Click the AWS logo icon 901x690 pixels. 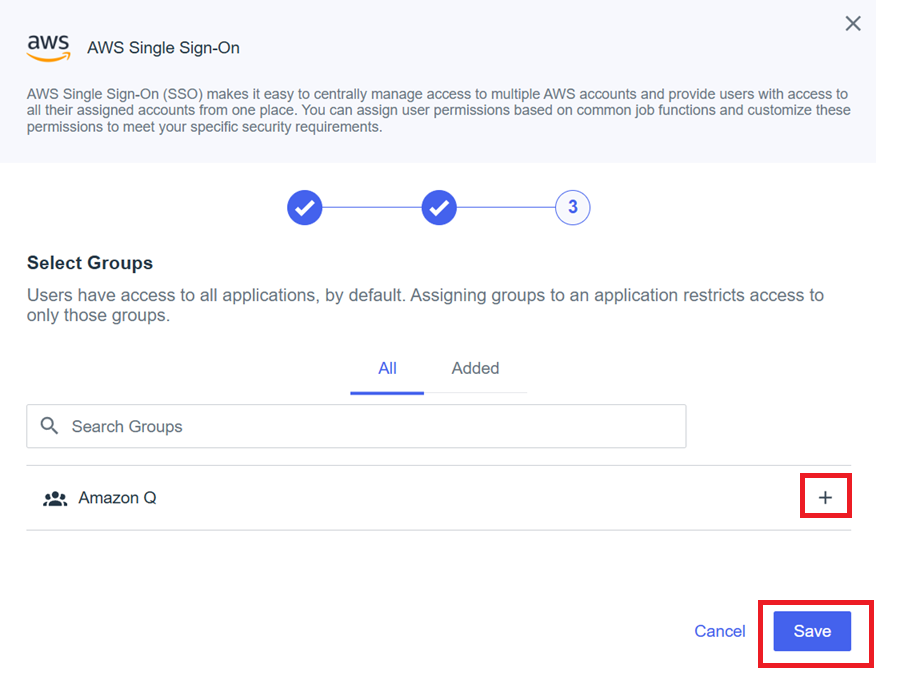(48, 45)
